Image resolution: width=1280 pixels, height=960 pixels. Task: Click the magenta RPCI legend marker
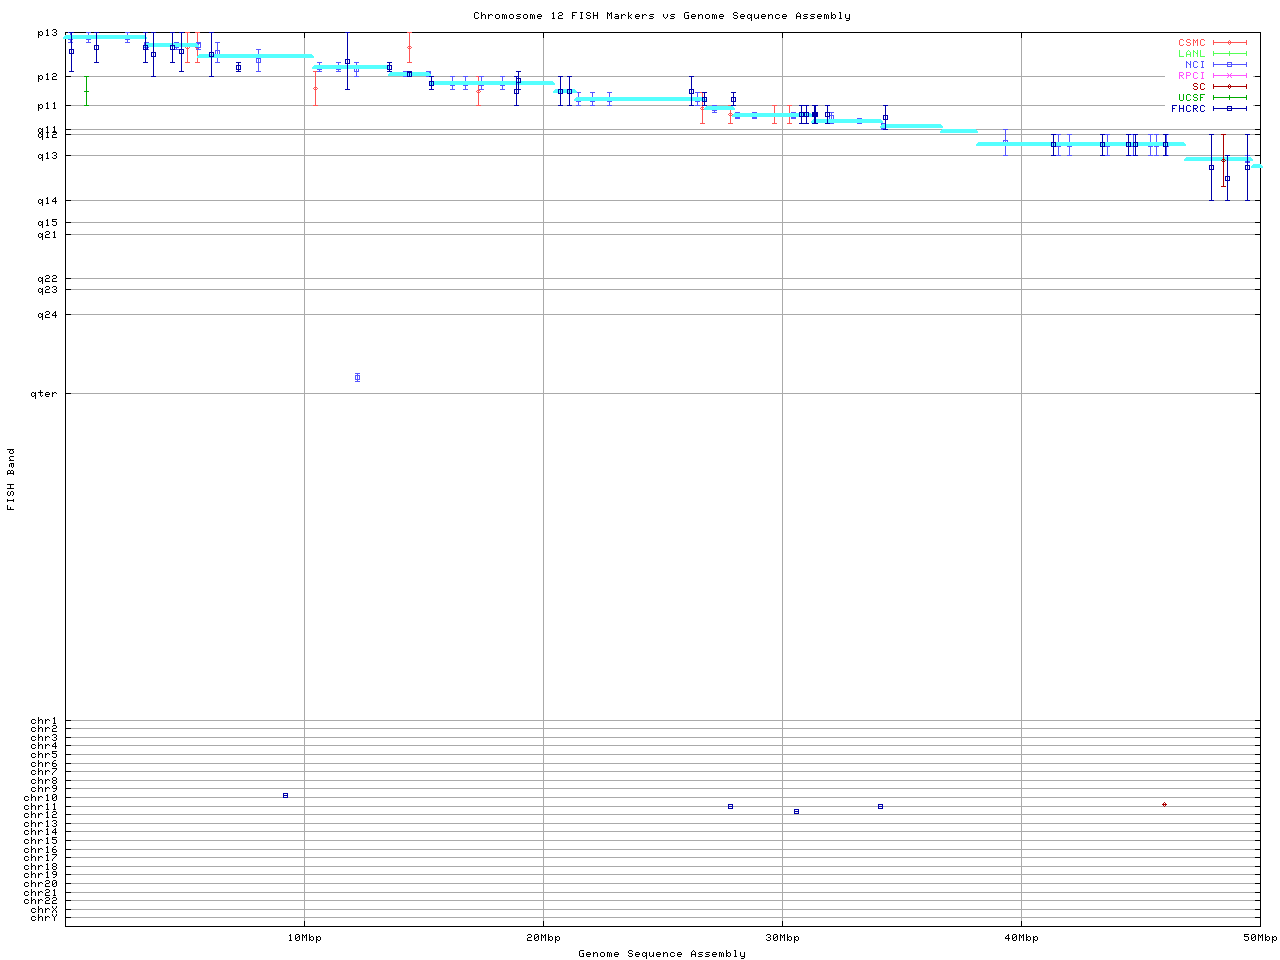1229,76
